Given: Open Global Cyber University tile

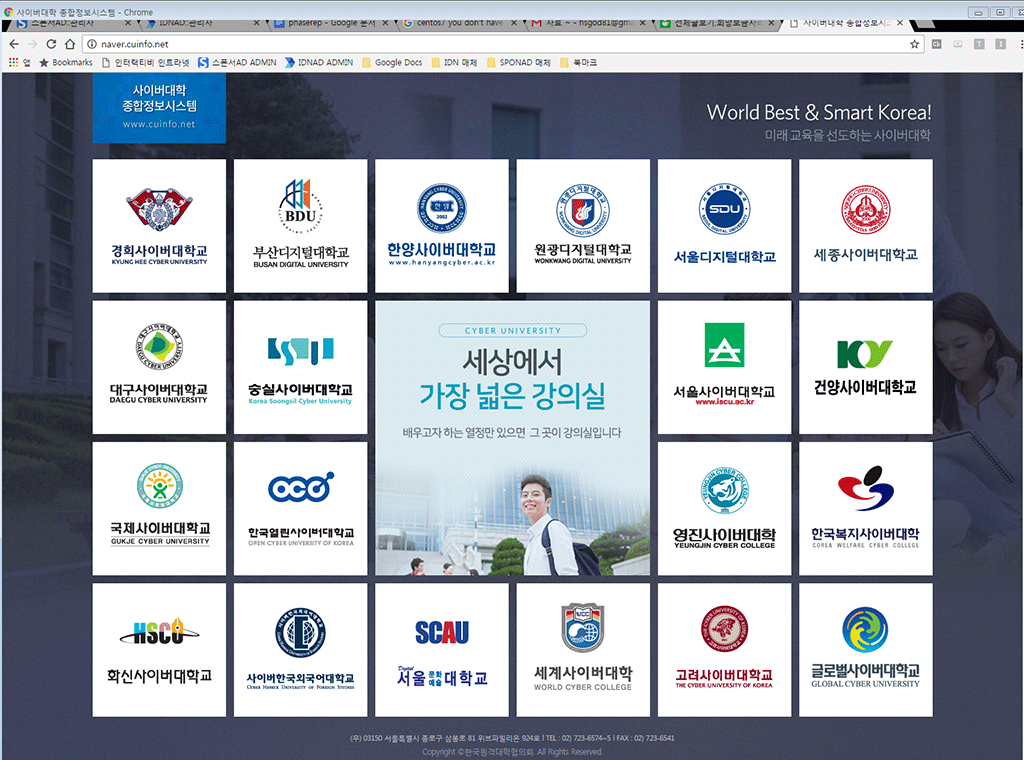Looking at the screenshot, I should 866,650.
